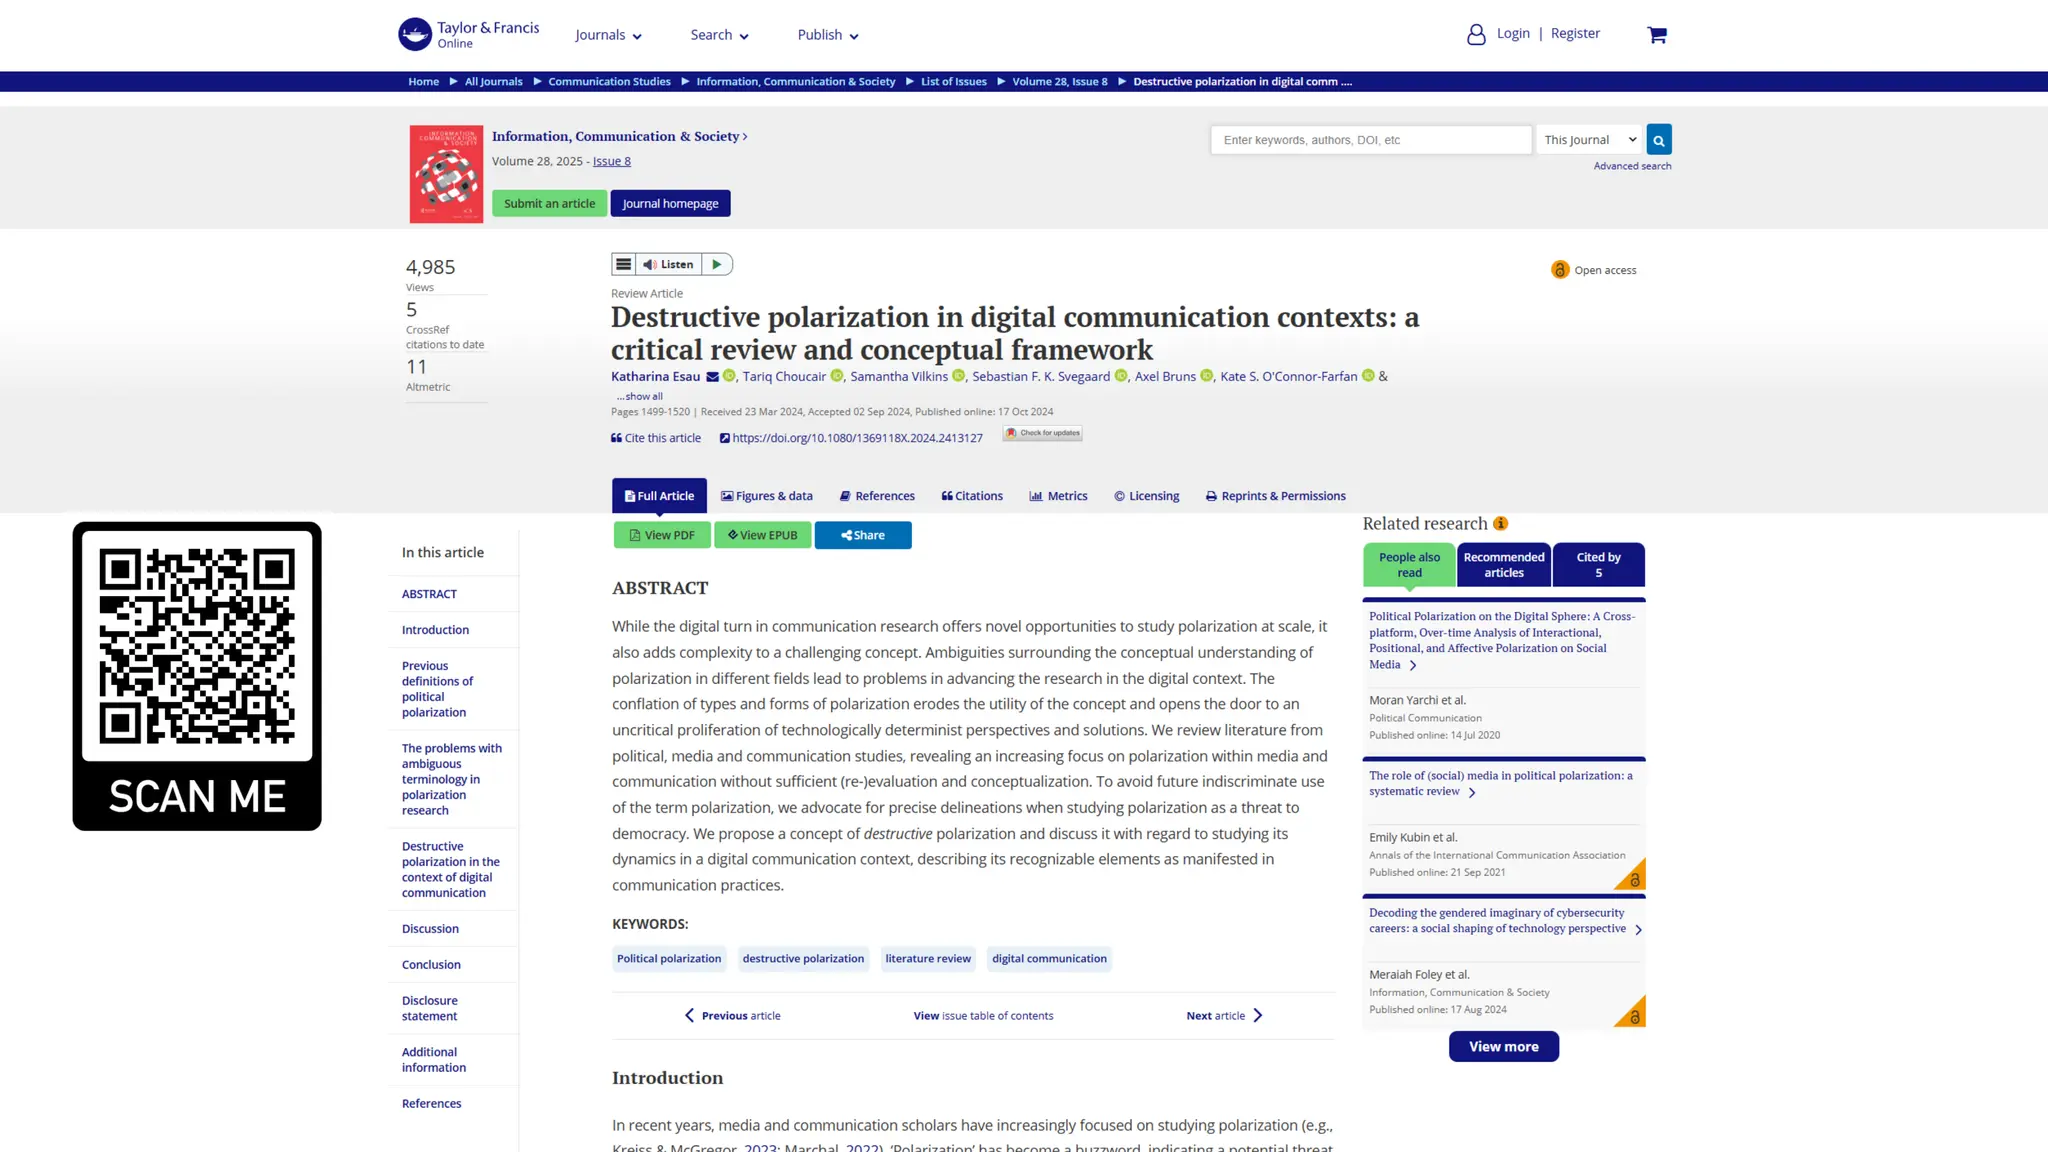The image size is (2048, 1152).
Task: Show all authors link
Action: (639, 396)
